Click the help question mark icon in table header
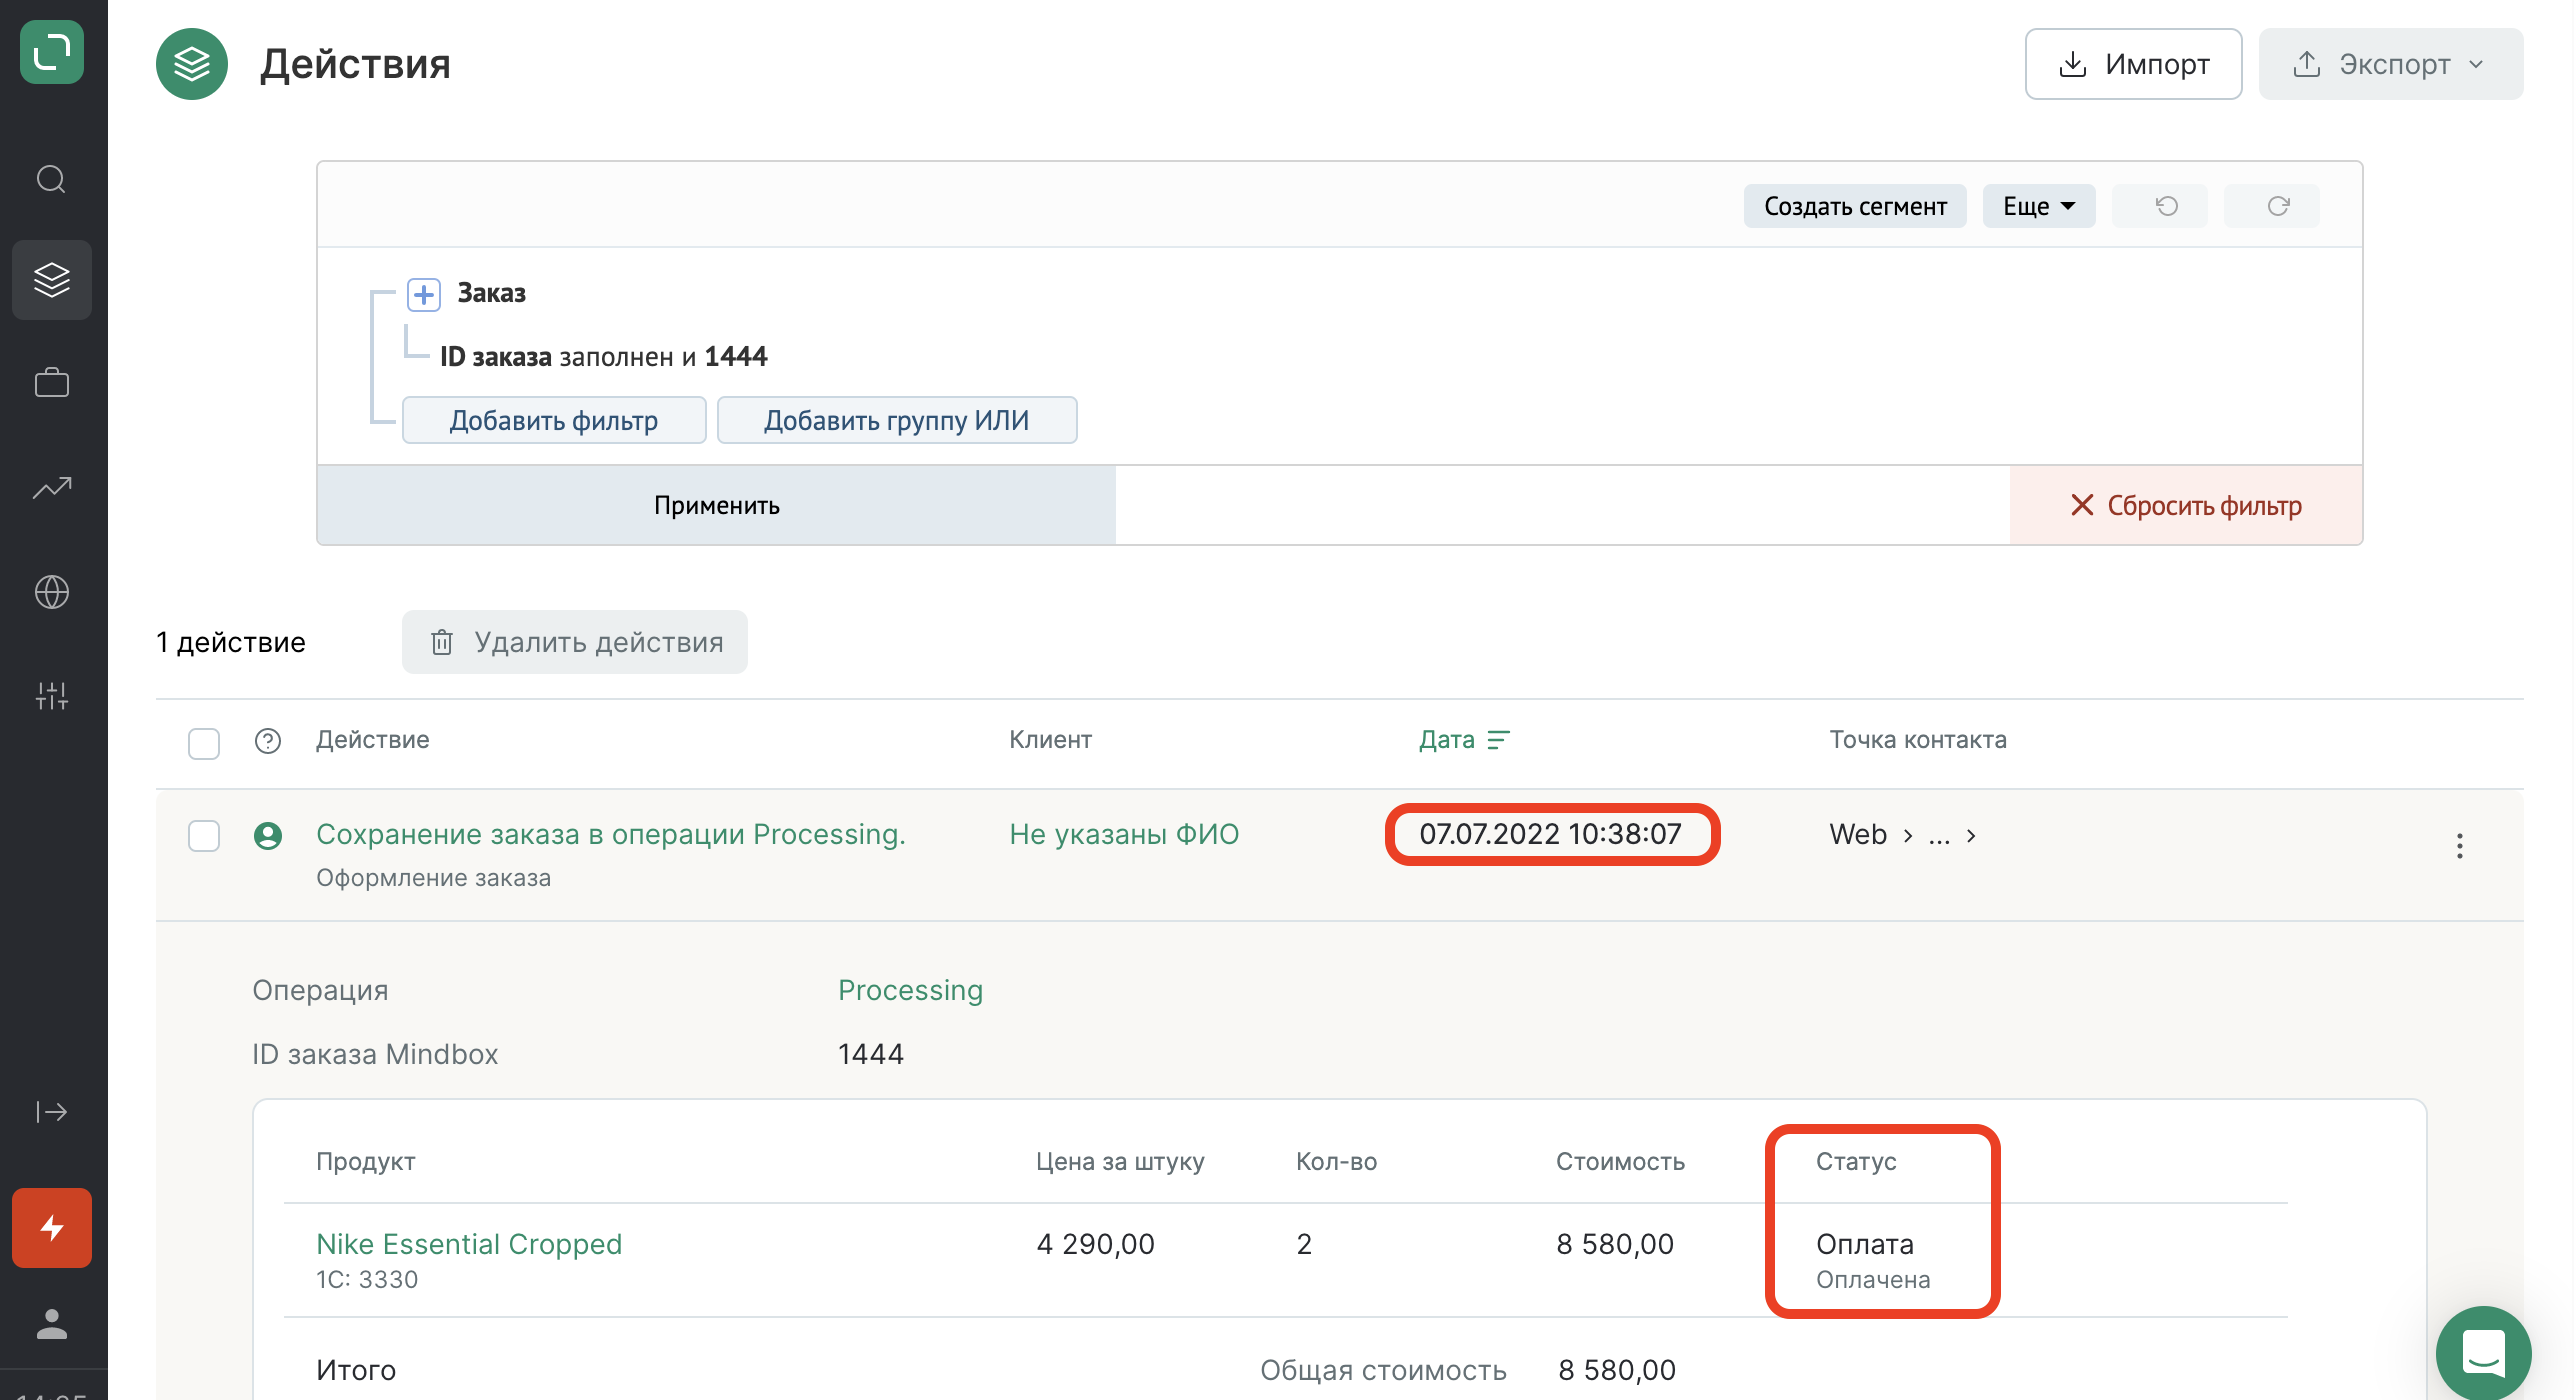The width and height of the screenshot is (2574, 1400). pyautogui.click(x=268, y=741)
